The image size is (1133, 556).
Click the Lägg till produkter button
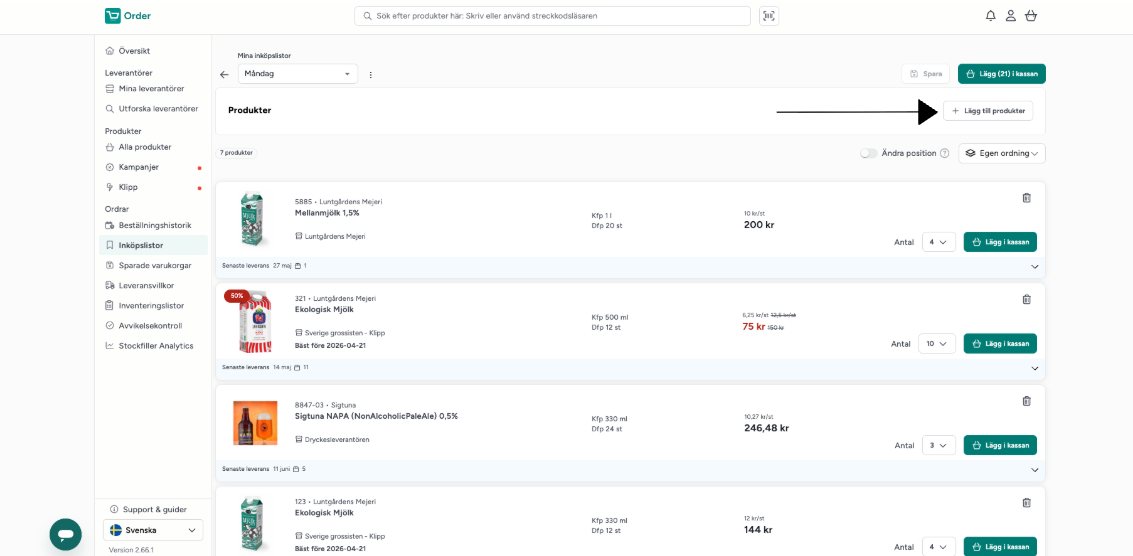click(988, 111)
